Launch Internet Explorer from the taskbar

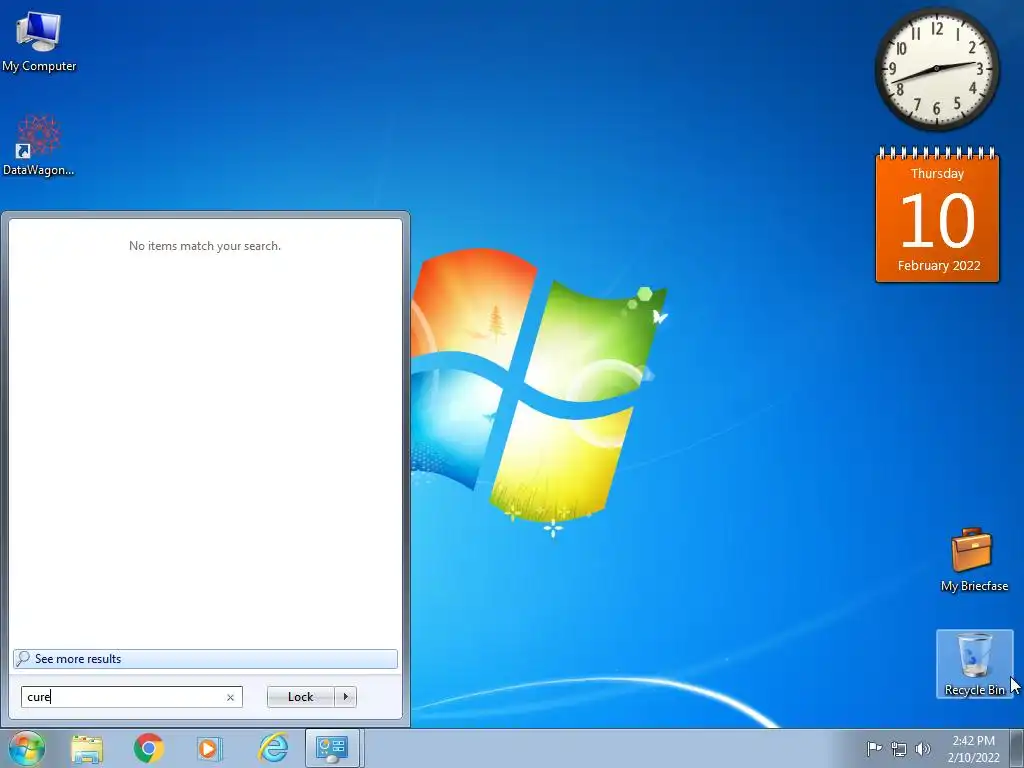273,748
